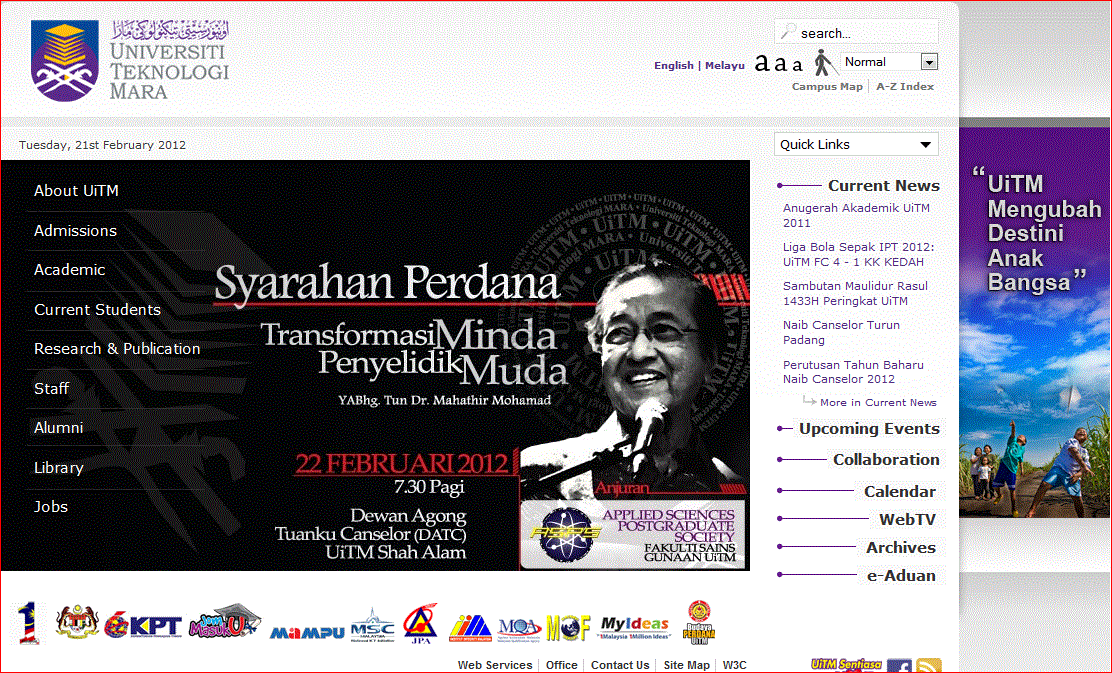1112x673 pixels.
Task: Click the UiTM Sentiasa logo
Action: (847, 664)
